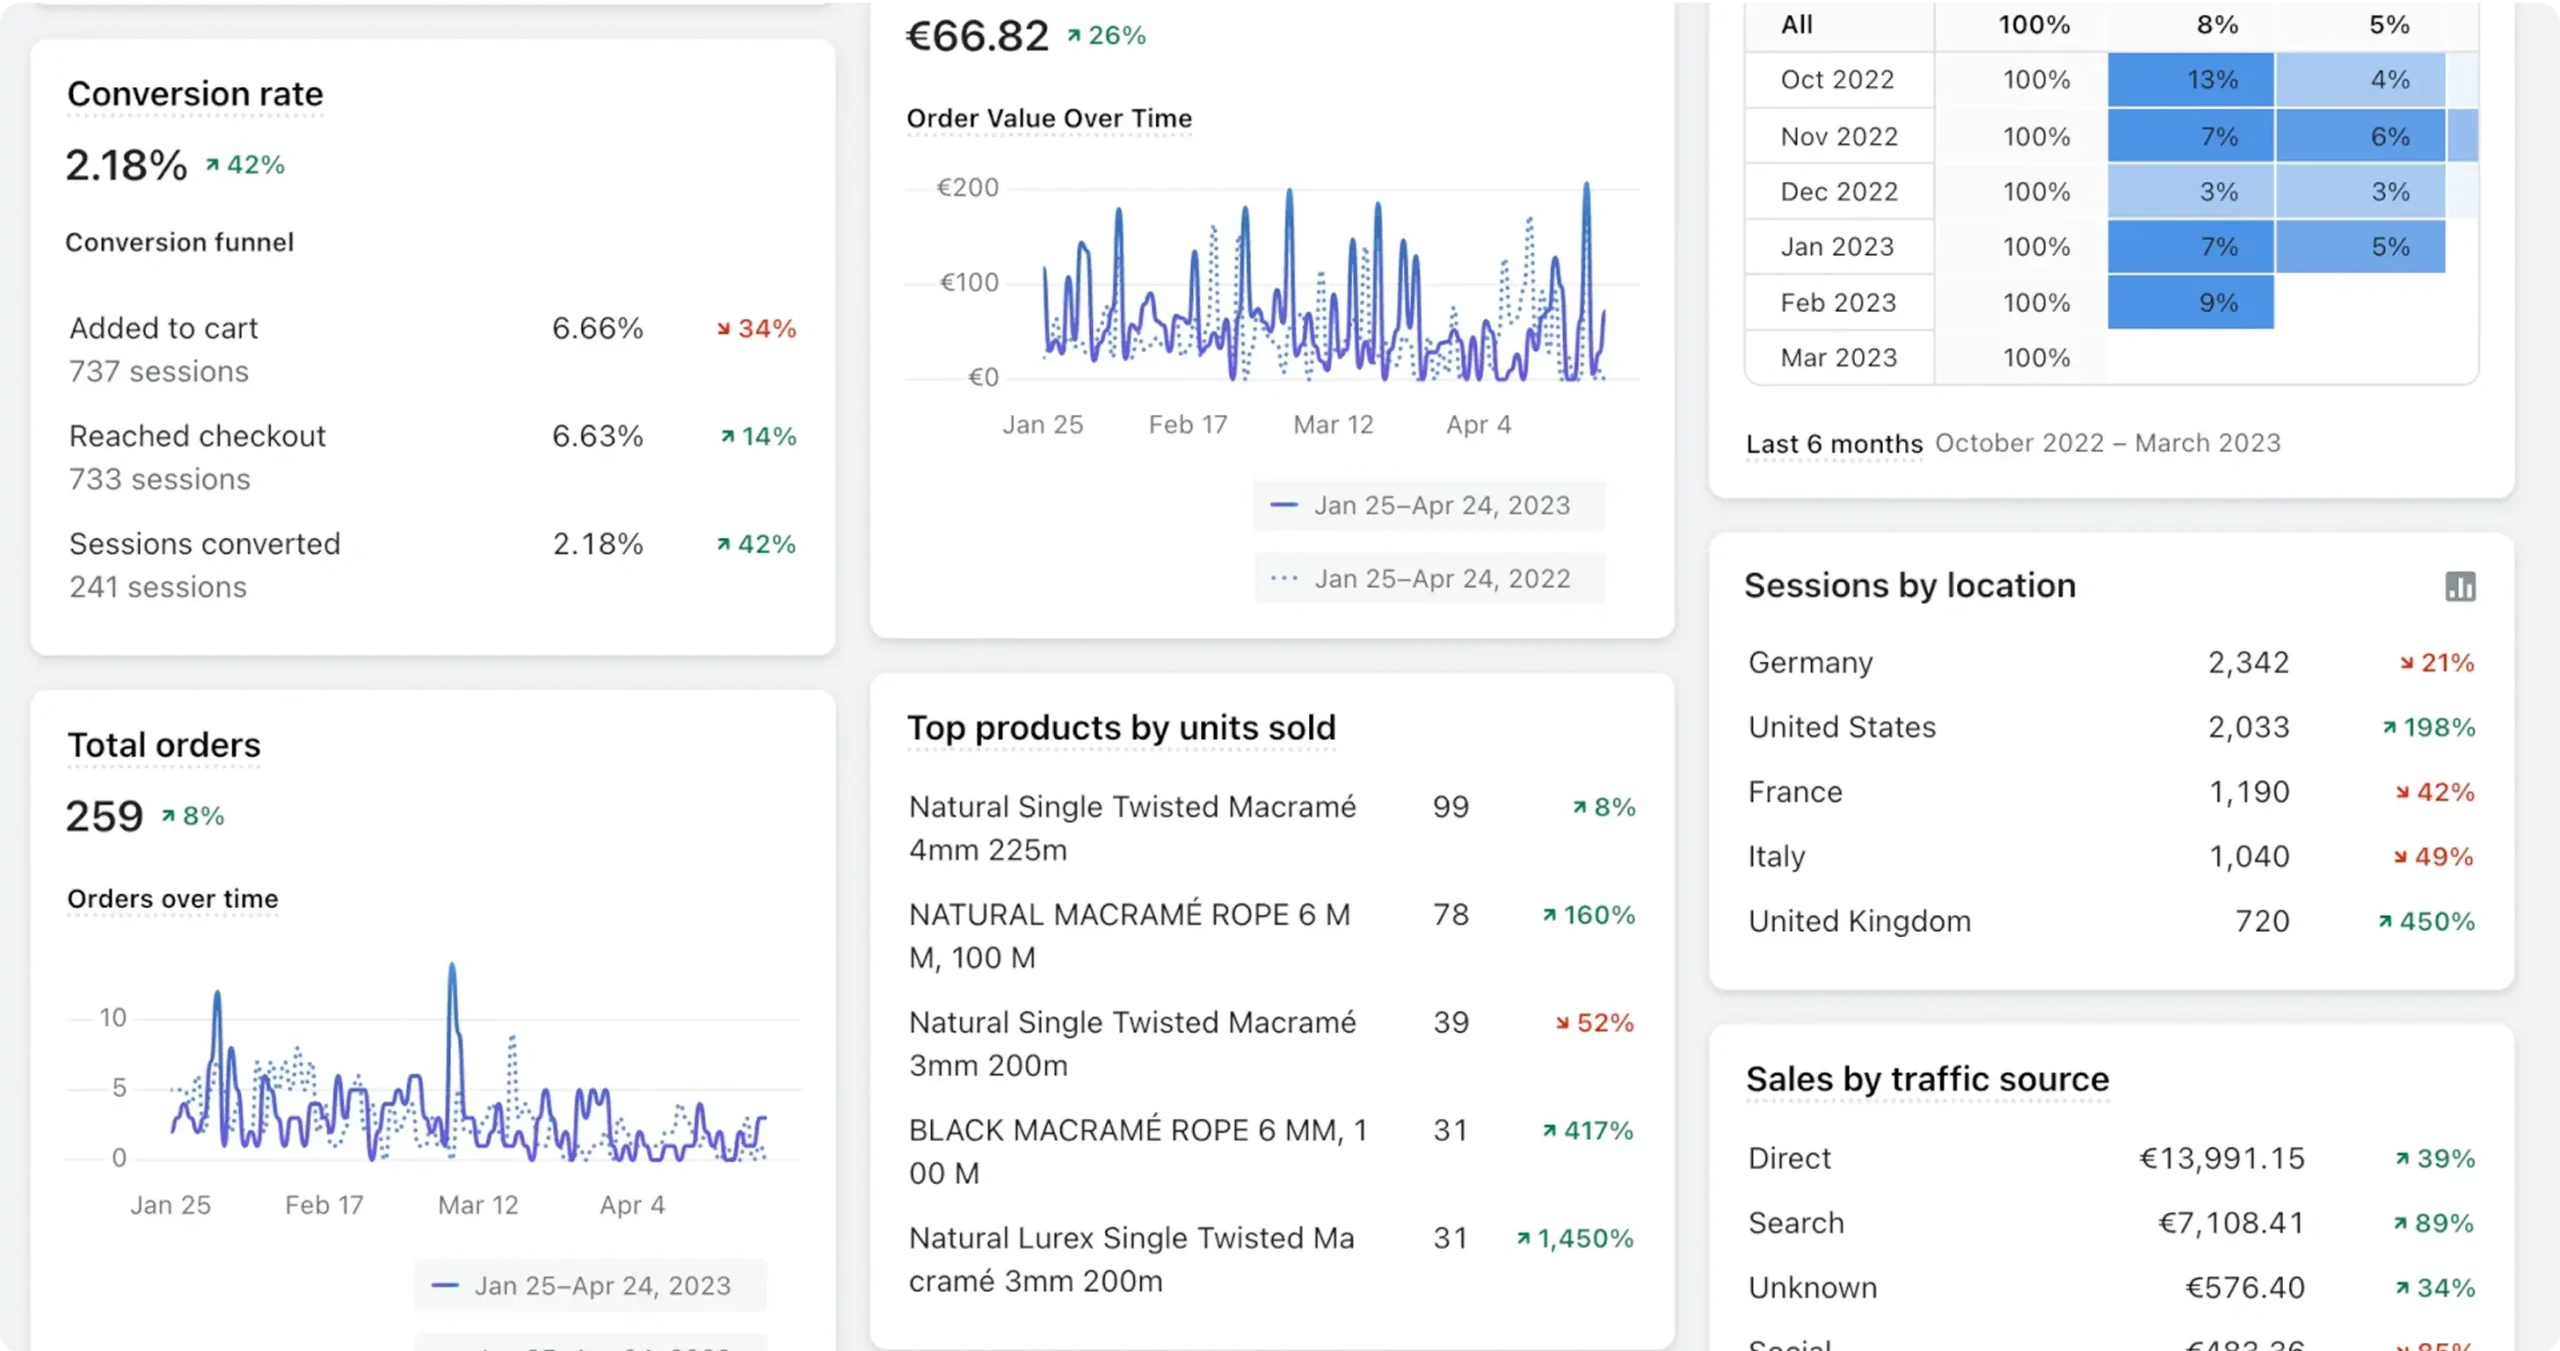Click the Unknown traffic source row
The image size is (2560, 1351).
[x=2111, y=1288]
